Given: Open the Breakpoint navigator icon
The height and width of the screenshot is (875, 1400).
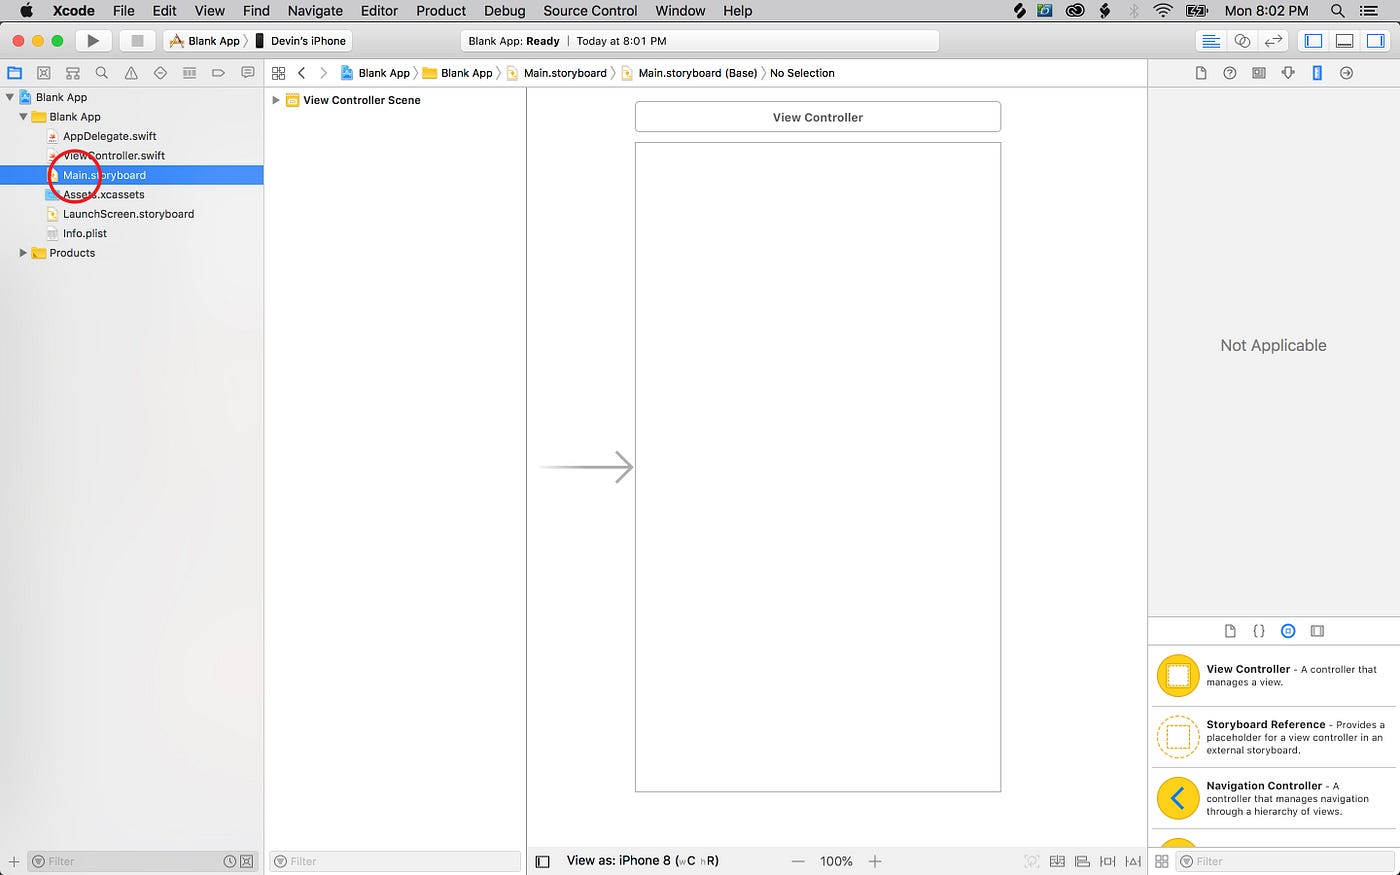Looking at the screenshot, I should [x=218, y=73].
